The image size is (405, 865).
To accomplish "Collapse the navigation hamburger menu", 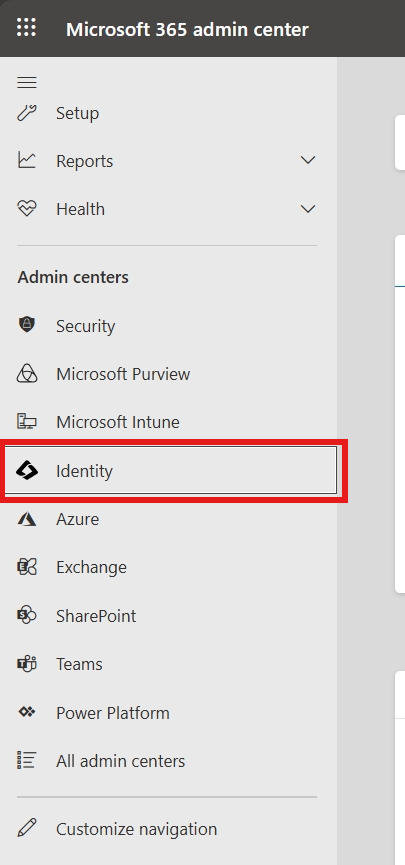I will 26,83.
